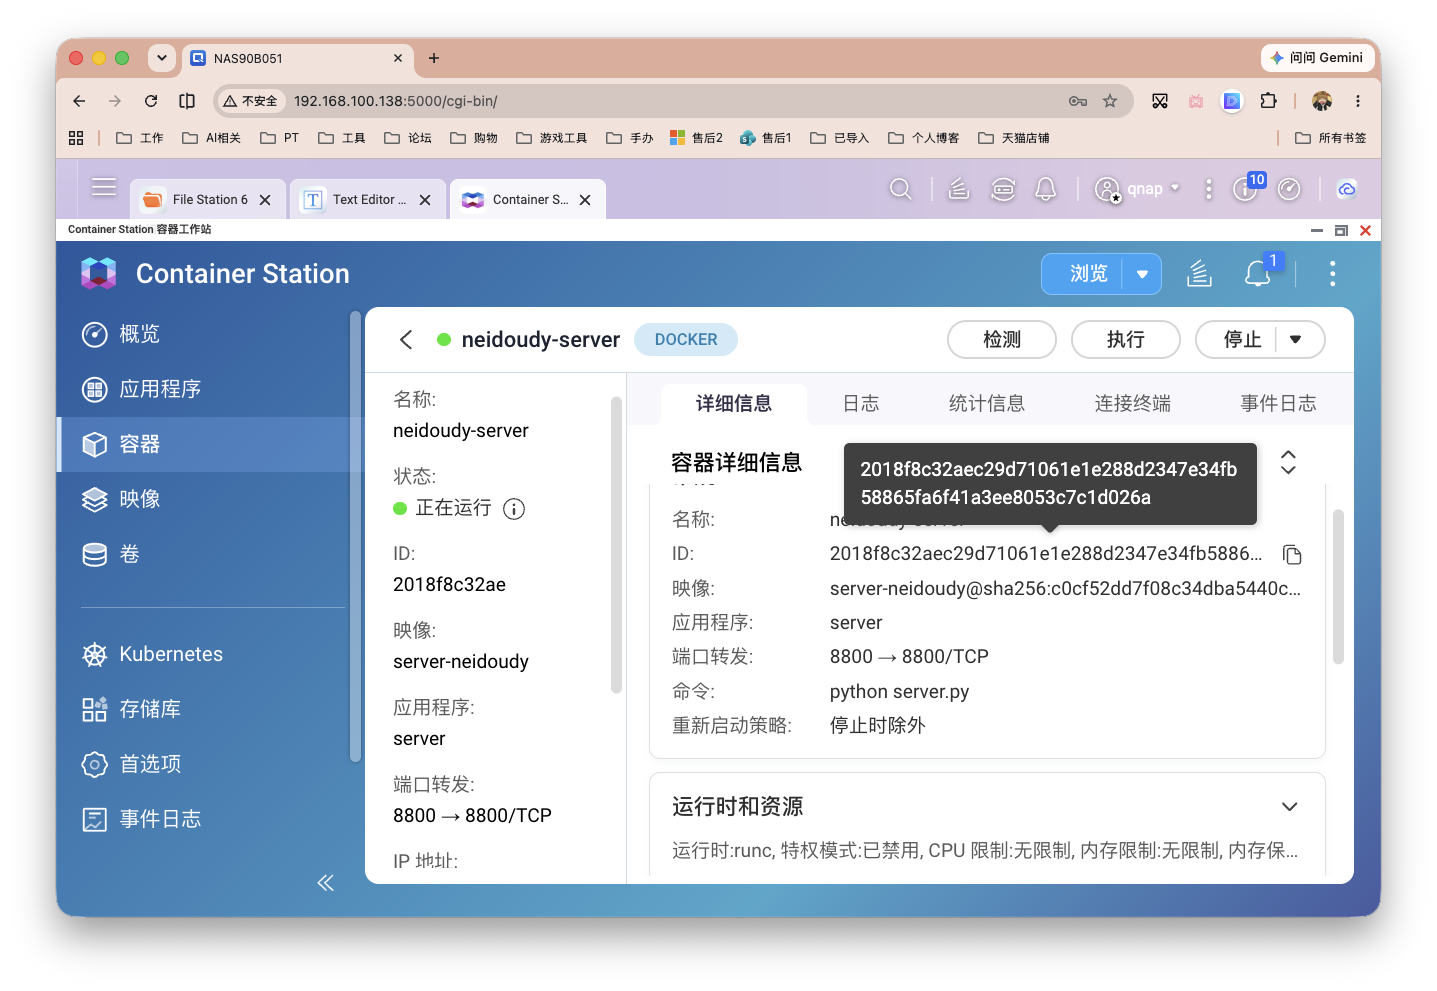Open QTS external devices icon
This screenshot has height=991, width=1437.
point(1003,189)
